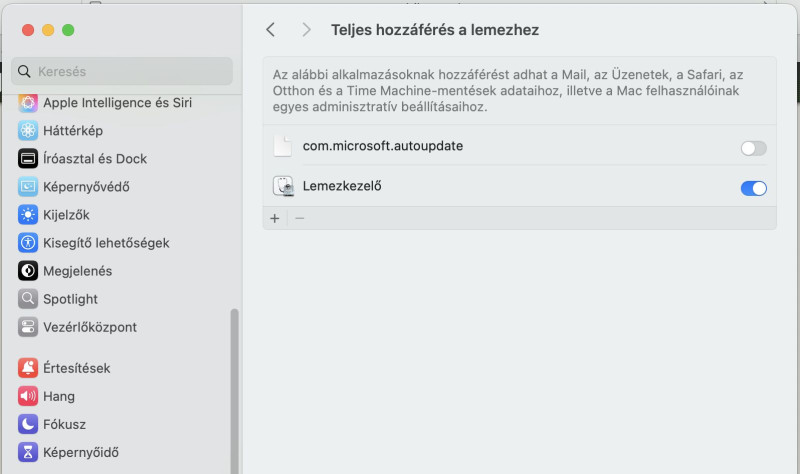This screenshot has width=800, height=474.
Task: Select the Lemezkezelő row text
Action: pos(342,186)
